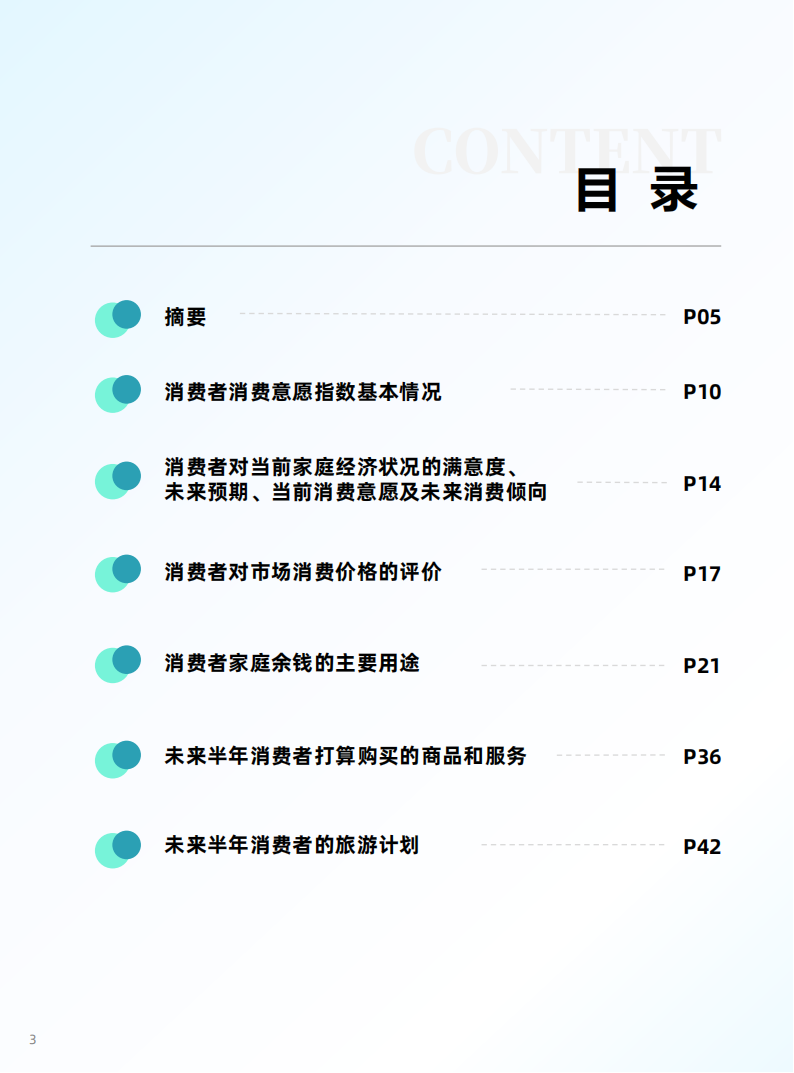Click the bullet icon beside 未来半年消费者的旅游计划
794x1073 pixels.
(x=117, y=848)
